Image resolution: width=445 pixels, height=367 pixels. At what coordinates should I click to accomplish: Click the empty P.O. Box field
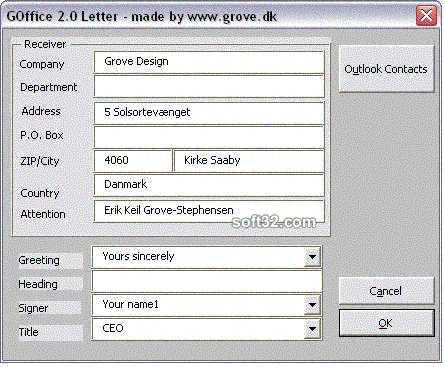pyautogui.click(x=209, y=137)
